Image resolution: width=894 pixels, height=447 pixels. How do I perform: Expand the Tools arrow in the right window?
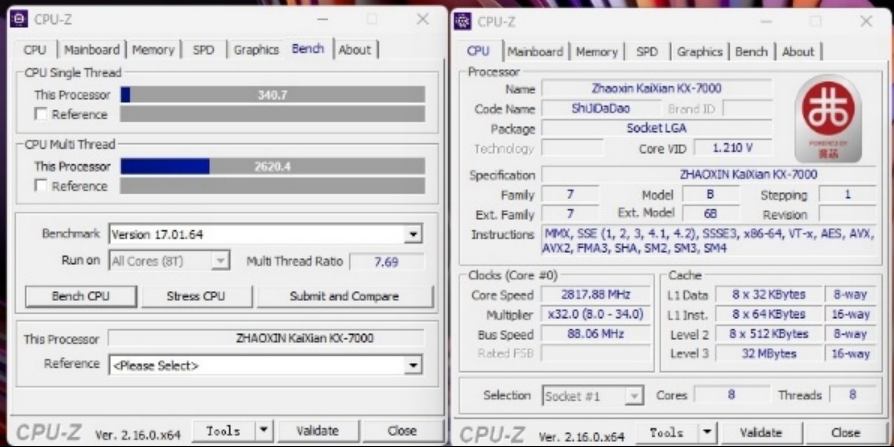pos(707,433)
